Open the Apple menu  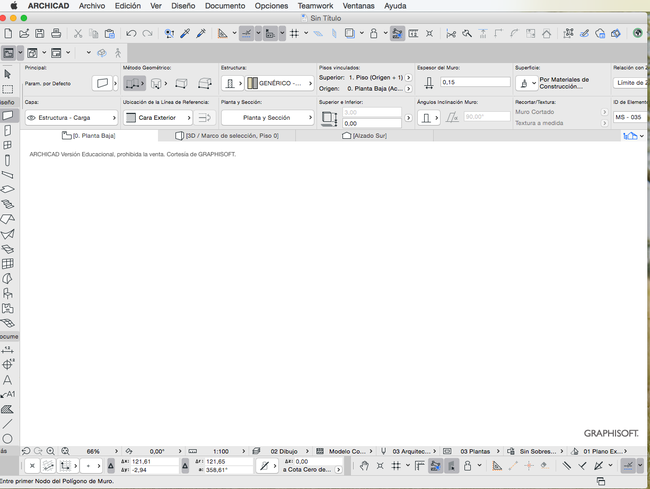coord(14,6)
